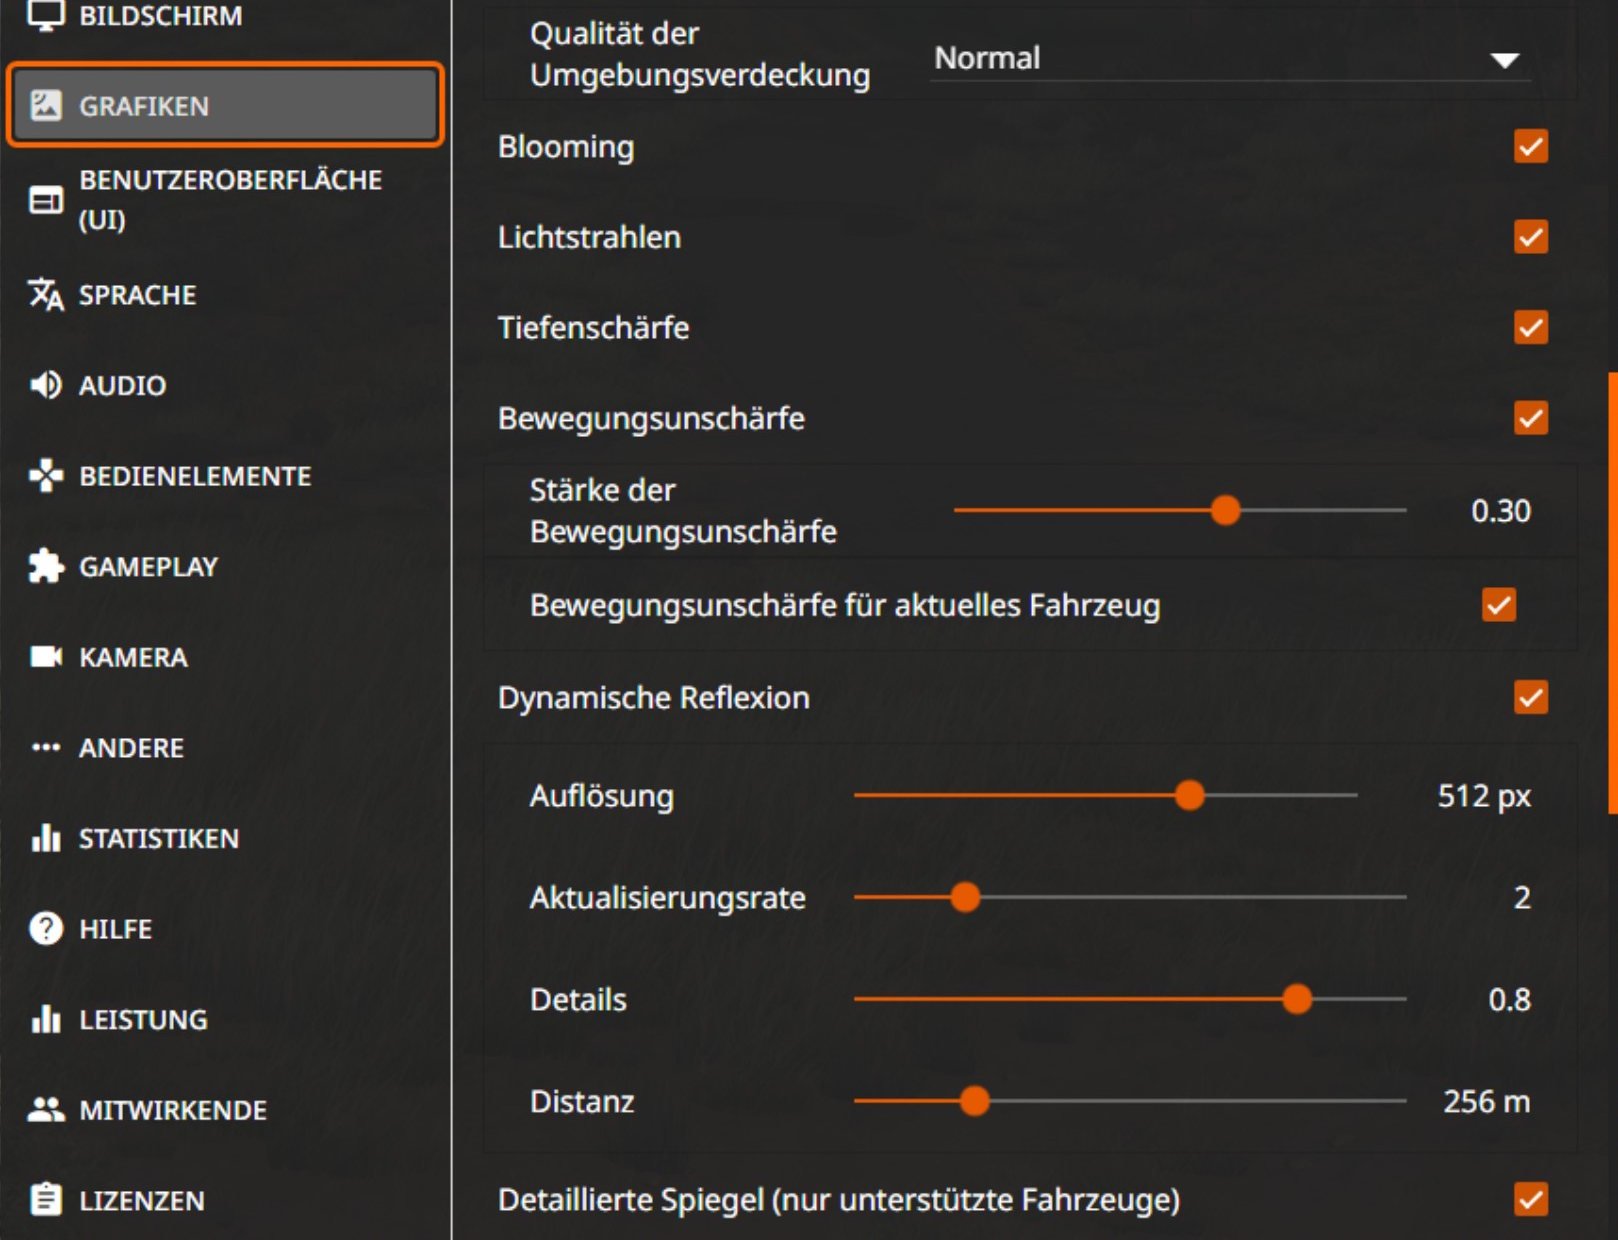Click the Auflösung slider handle
The height and width of the screenshot is (1240, 1618).
1189,796
